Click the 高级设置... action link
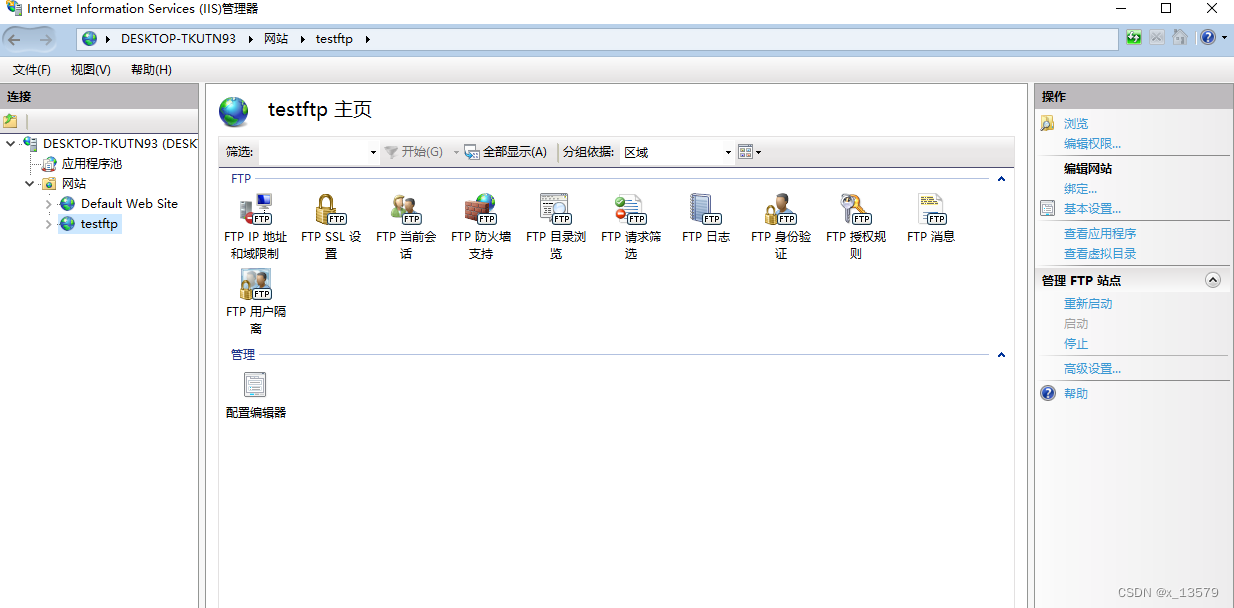This screenshot has height=608, width=1234. pos(1093,369)
